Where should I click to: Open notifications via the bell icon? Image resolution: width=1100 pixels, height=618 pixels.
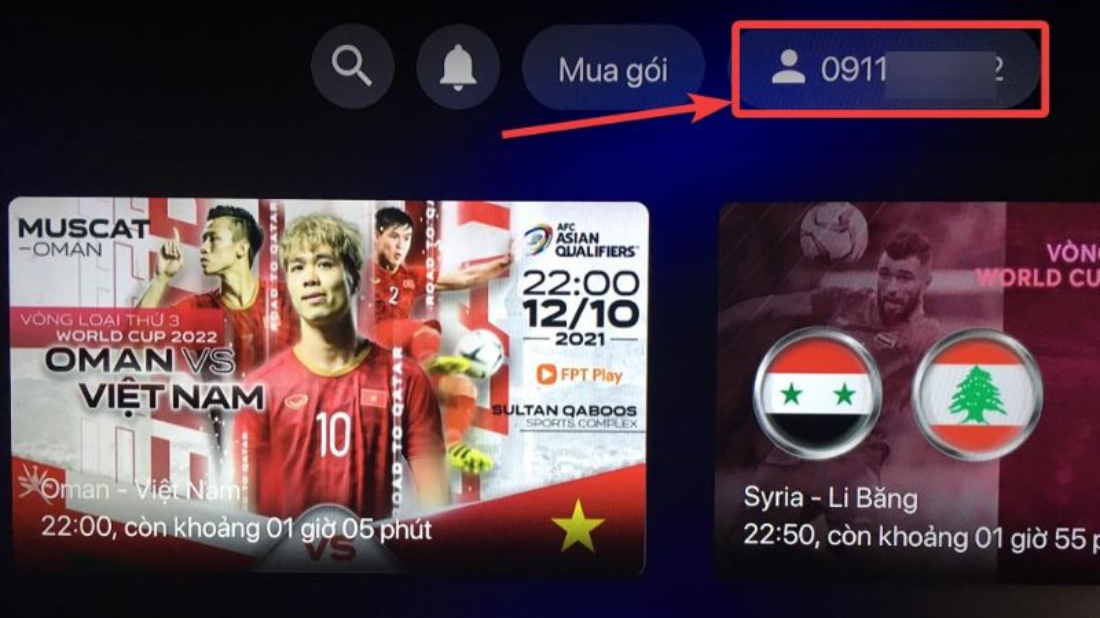pyautogui.click(x=457, y=67)
